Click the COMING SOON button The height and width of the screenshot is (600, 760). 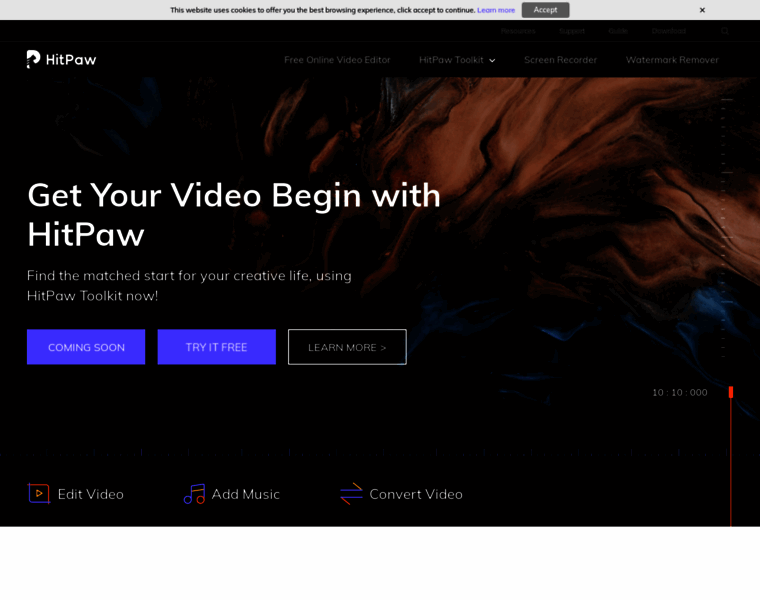point(86,347)
